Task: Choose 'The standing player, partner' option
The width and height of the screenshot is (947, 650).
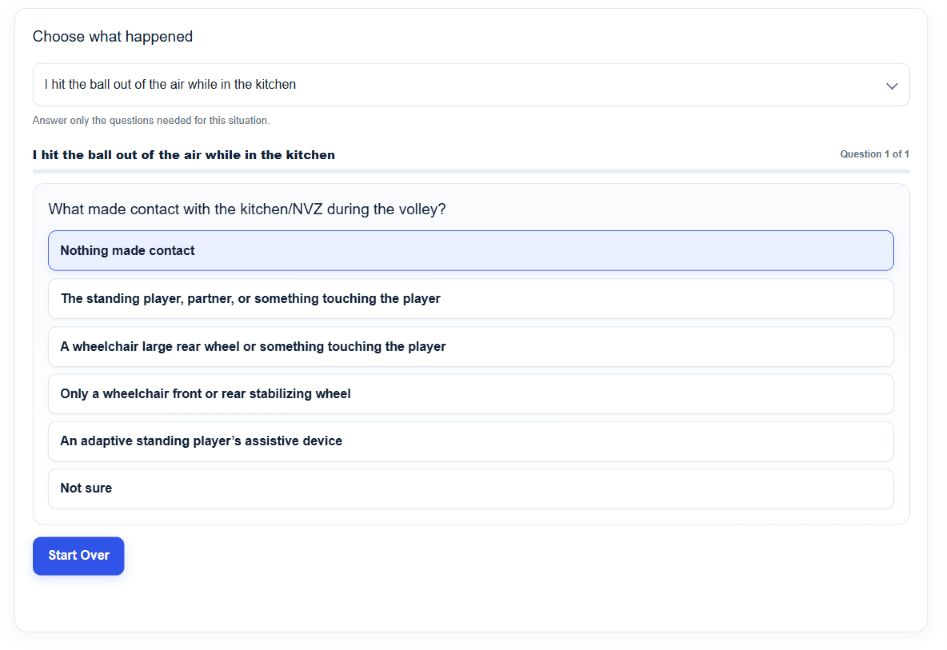Action: (470, 298)
